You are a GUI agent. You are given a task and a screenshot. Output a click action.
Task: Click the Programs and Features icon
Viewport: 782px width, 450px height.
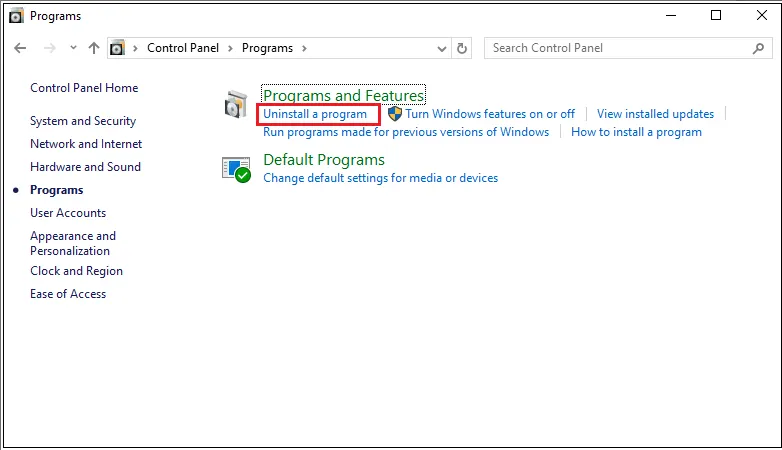(236, 104)
